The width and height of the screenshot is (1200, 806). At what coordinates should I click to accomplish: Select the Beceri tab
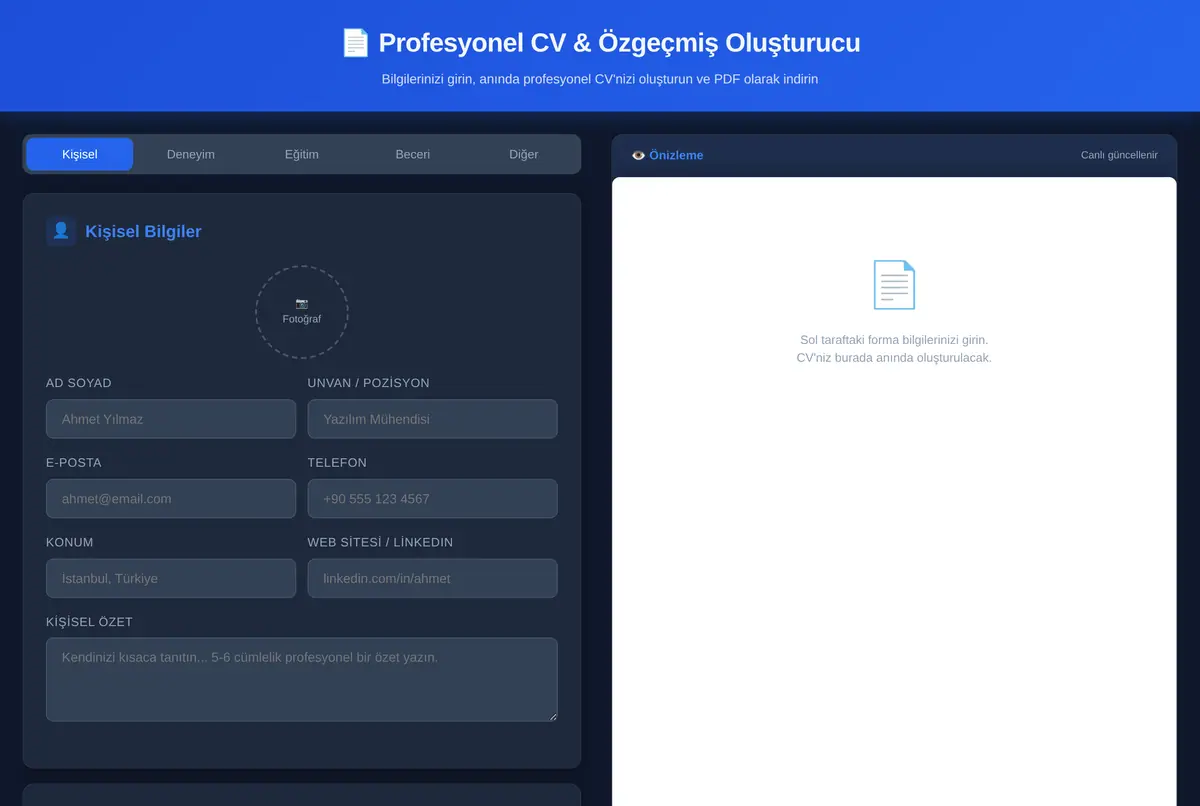click(413, 154)
